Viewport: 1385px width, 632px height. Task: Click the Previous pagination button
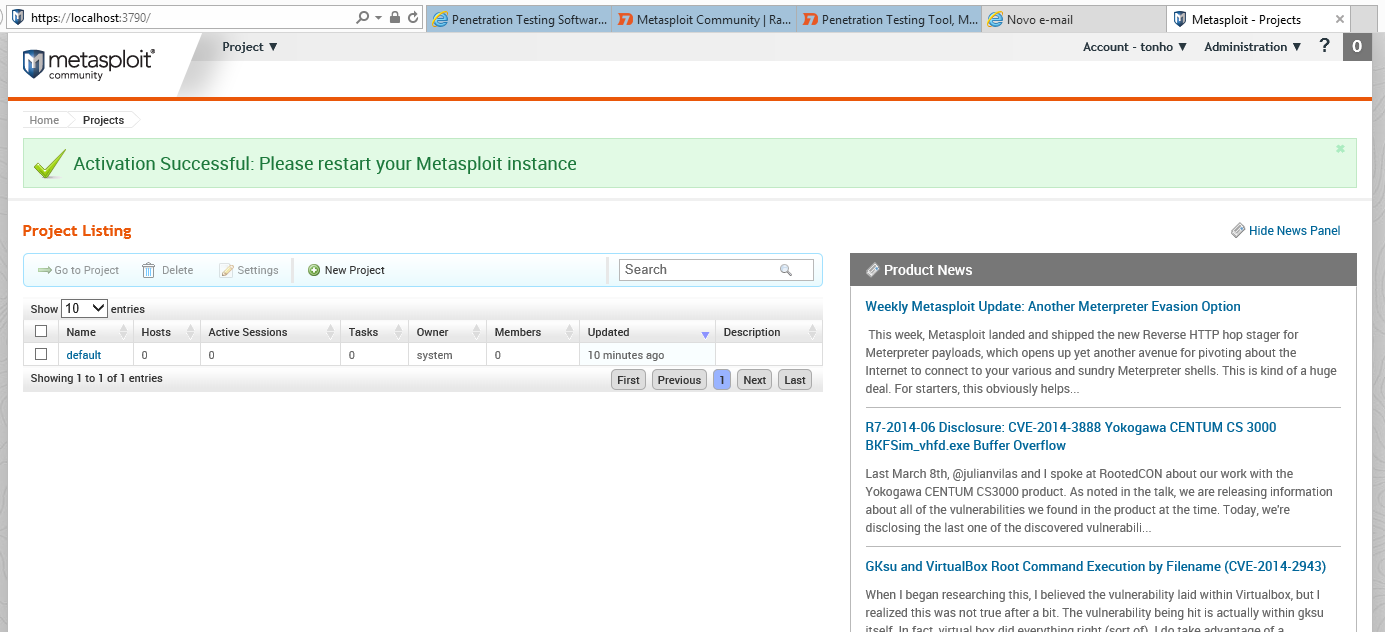pyautogui.click(x=679, y=380)
